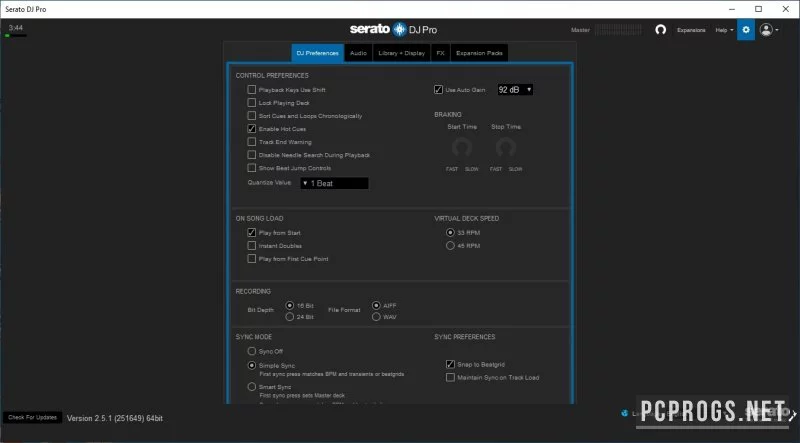Open the 92 dB auto gain dropdown
Screen dimensions: 800x443
click(515, 89)
